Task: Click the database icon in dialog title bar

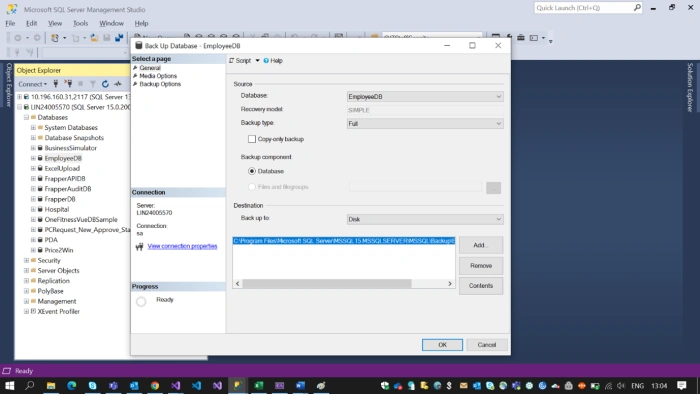Action: (138, 46)
